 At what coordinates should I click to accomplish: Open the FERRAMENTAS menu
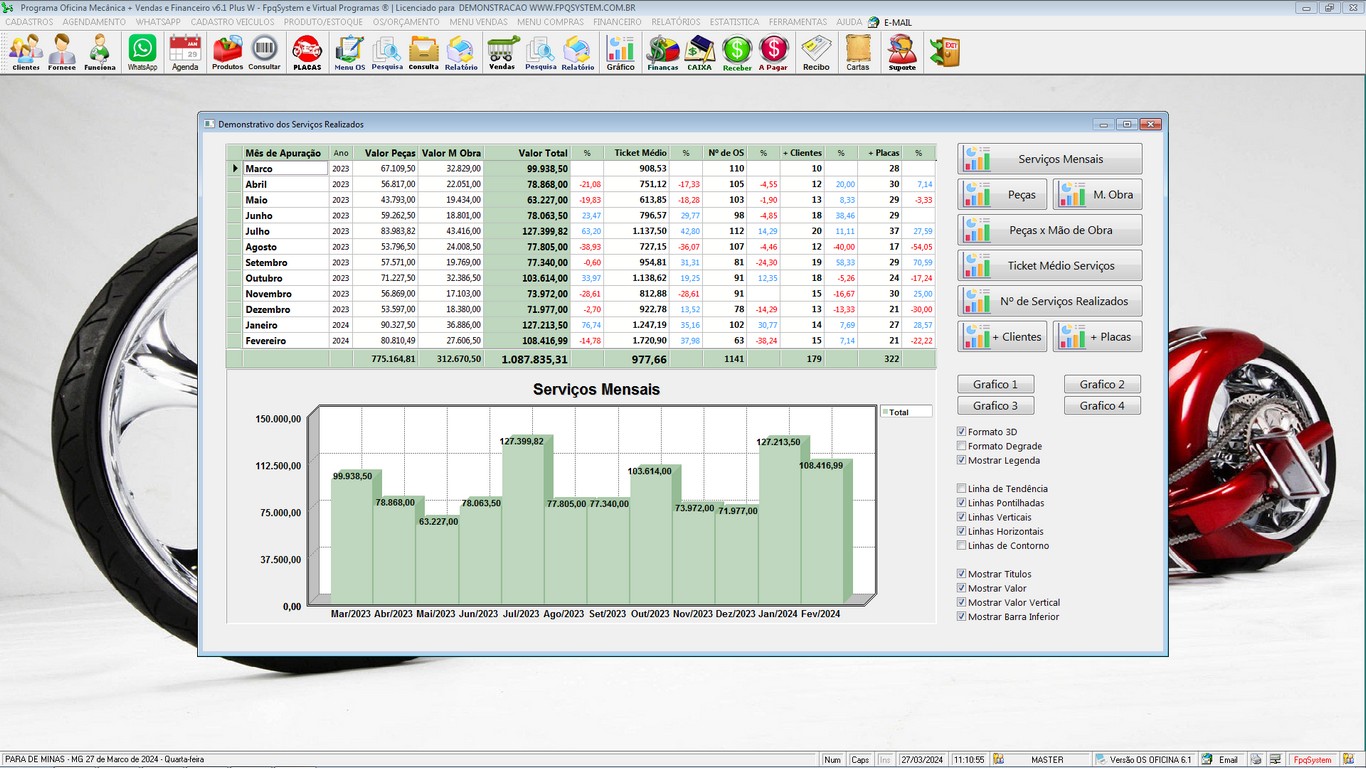[798, 22]
